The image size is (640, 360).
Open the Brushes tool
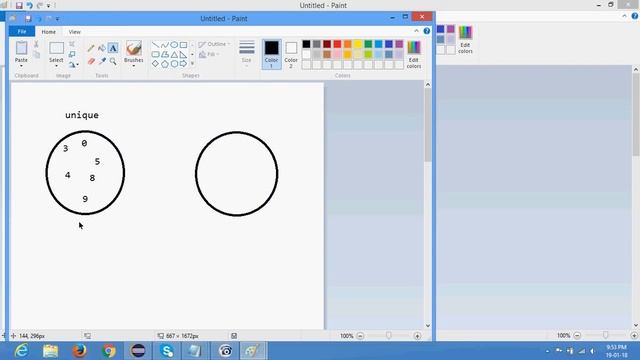[133, 52]
